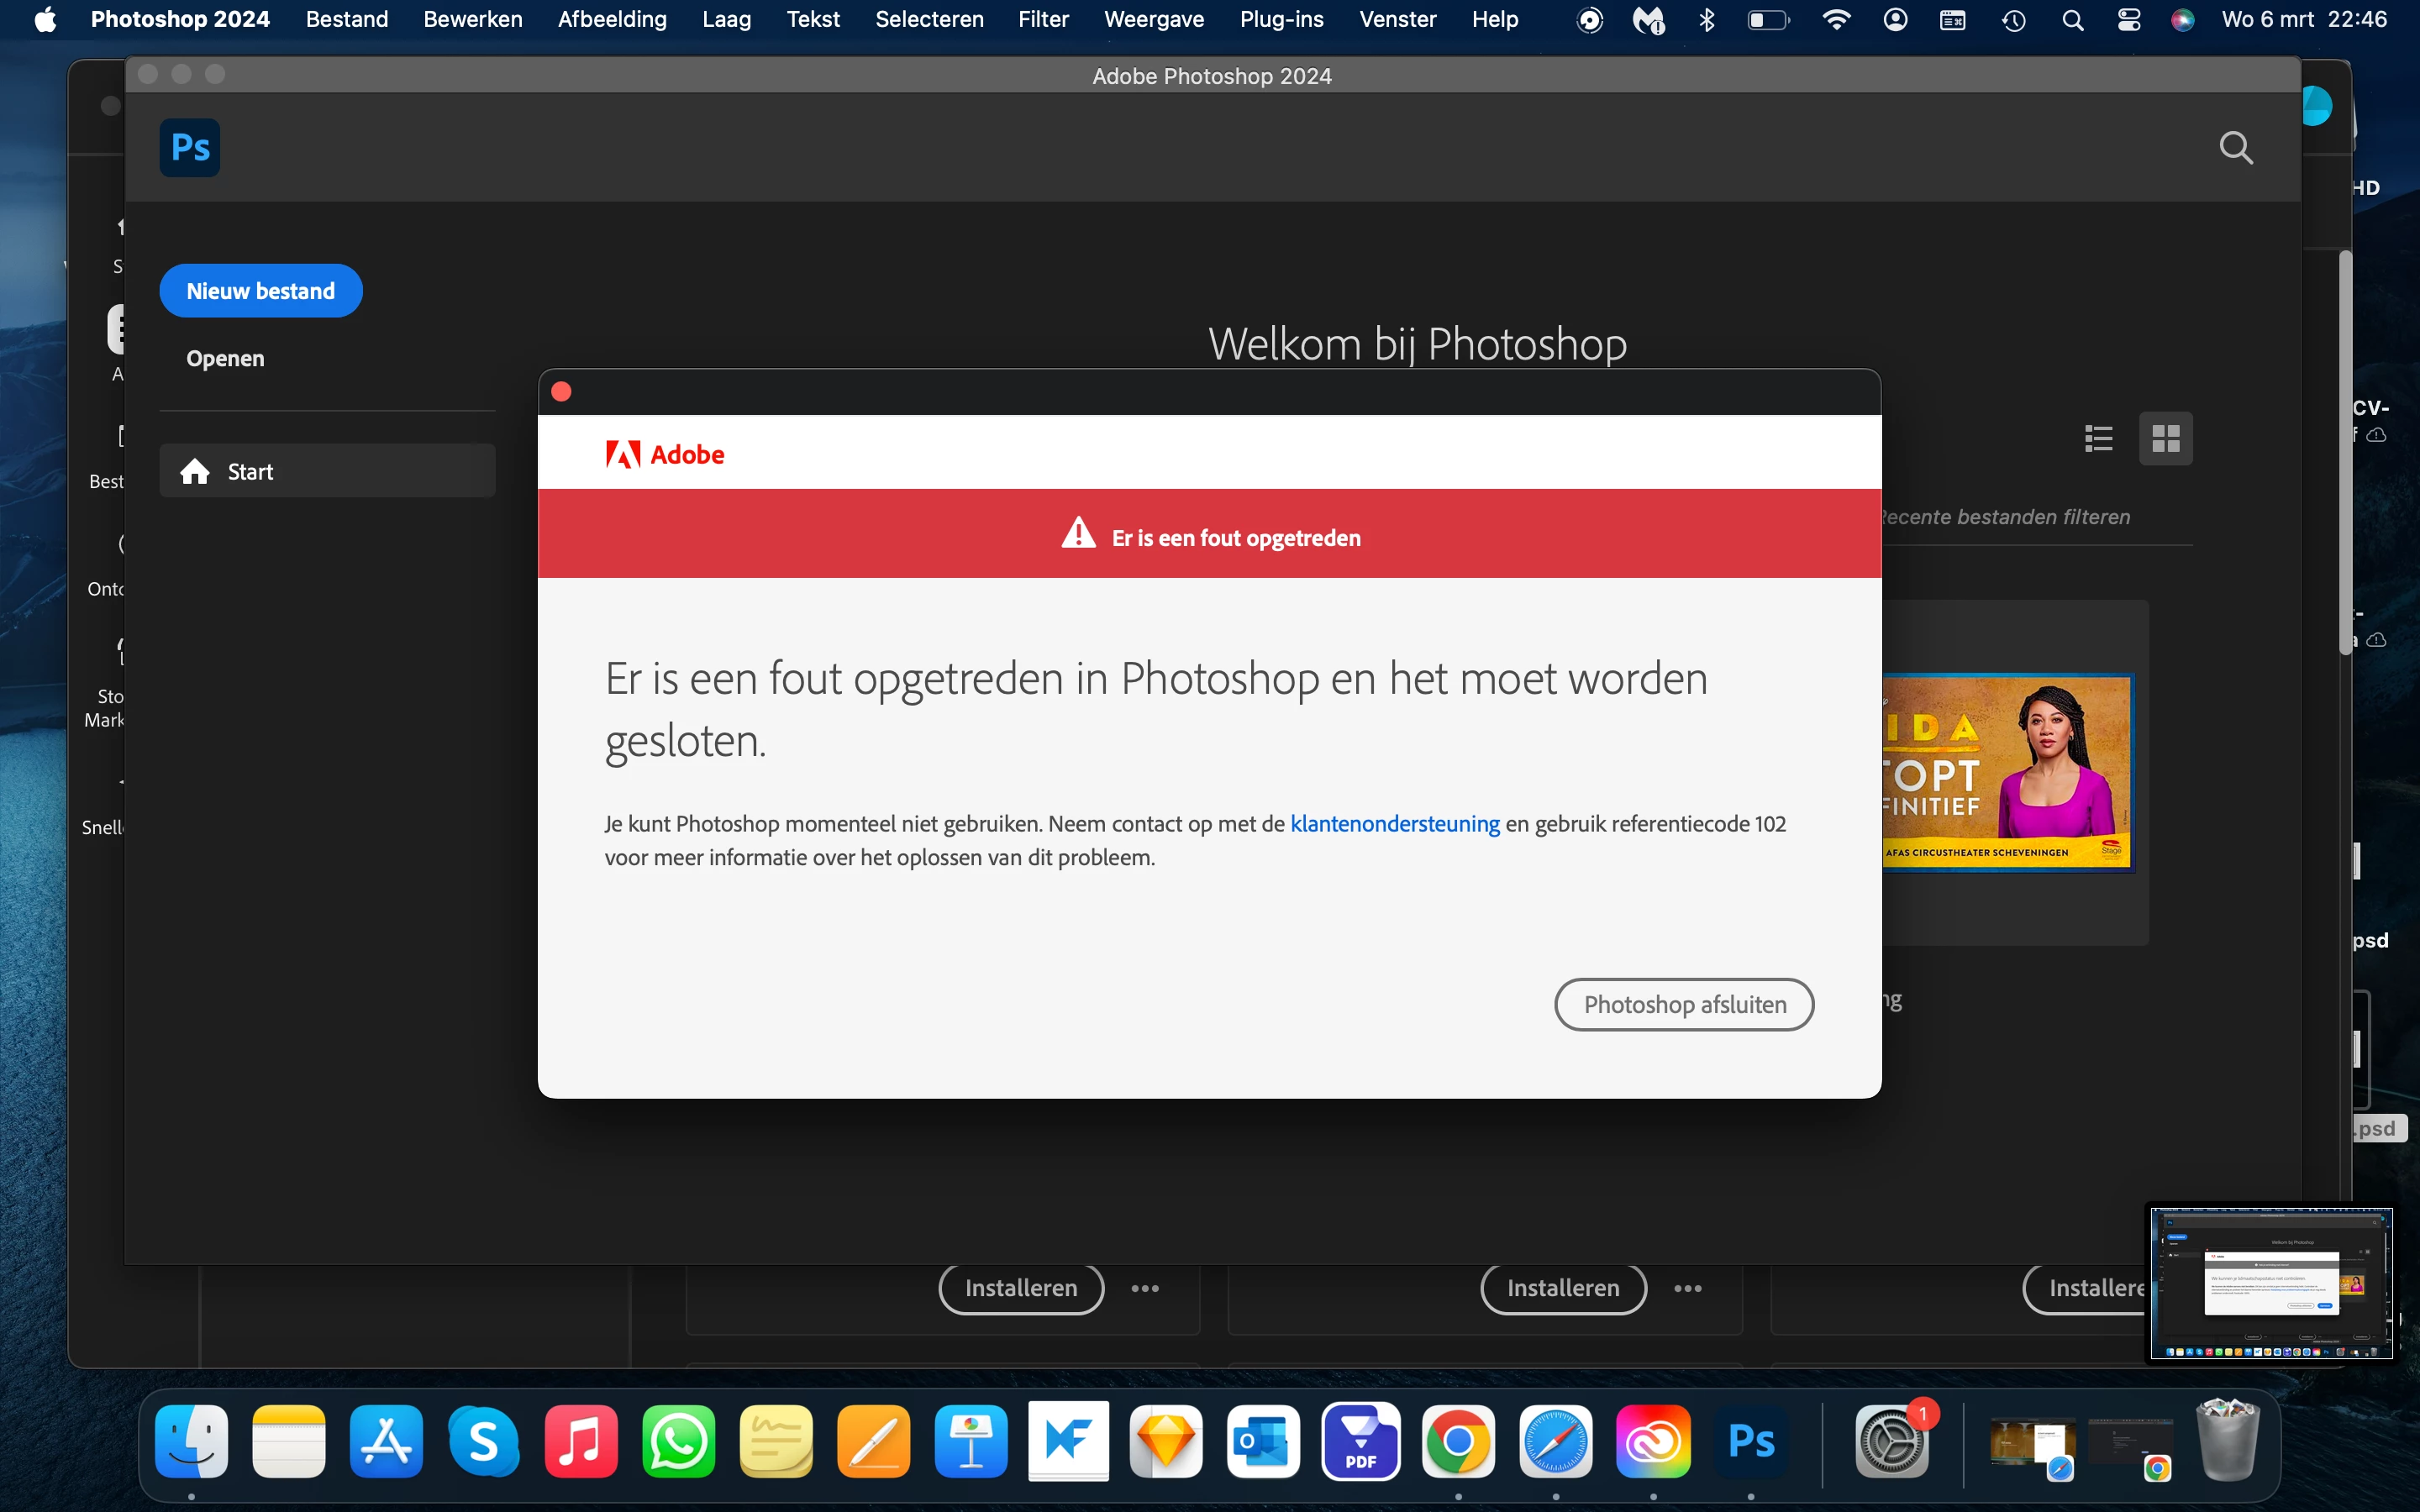Click the Photoshop icon in the Dock

1750,1441
